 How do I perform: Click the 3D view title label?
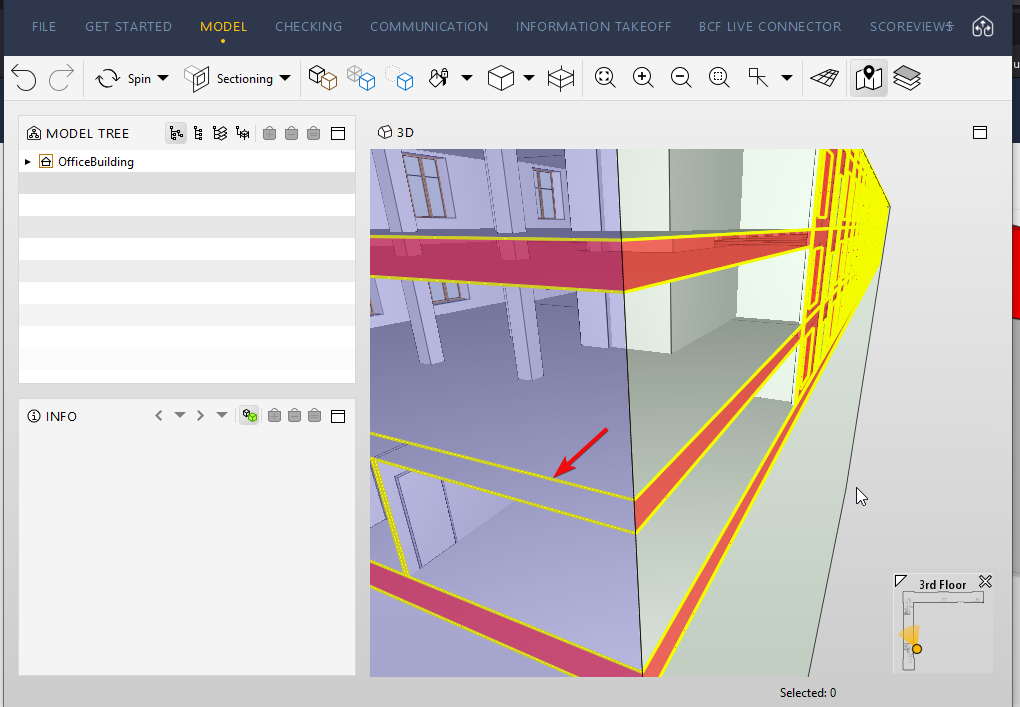(405, 132)
